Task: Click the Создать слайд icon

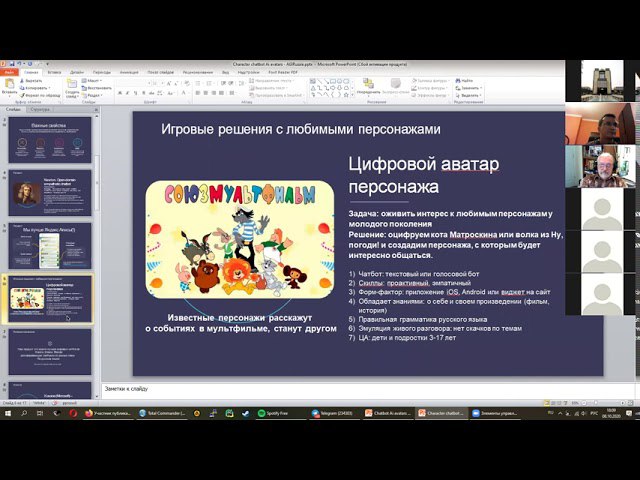Action: (x=72, y=84)
